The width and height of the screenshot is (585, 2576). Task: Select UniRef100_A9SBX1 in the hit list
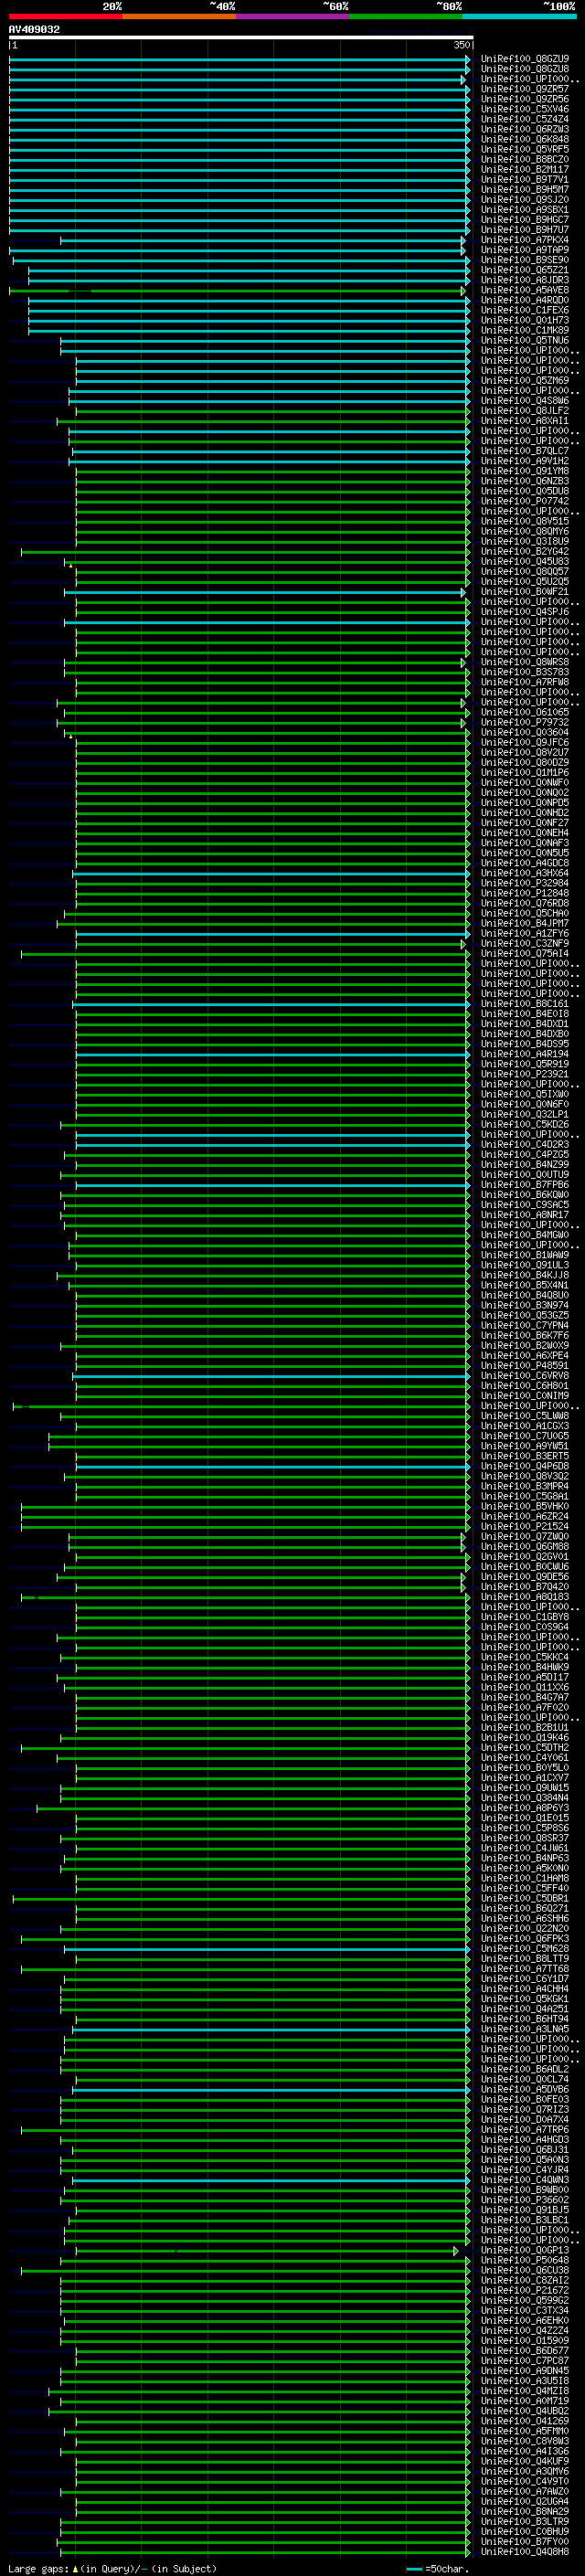pos(524,210)
